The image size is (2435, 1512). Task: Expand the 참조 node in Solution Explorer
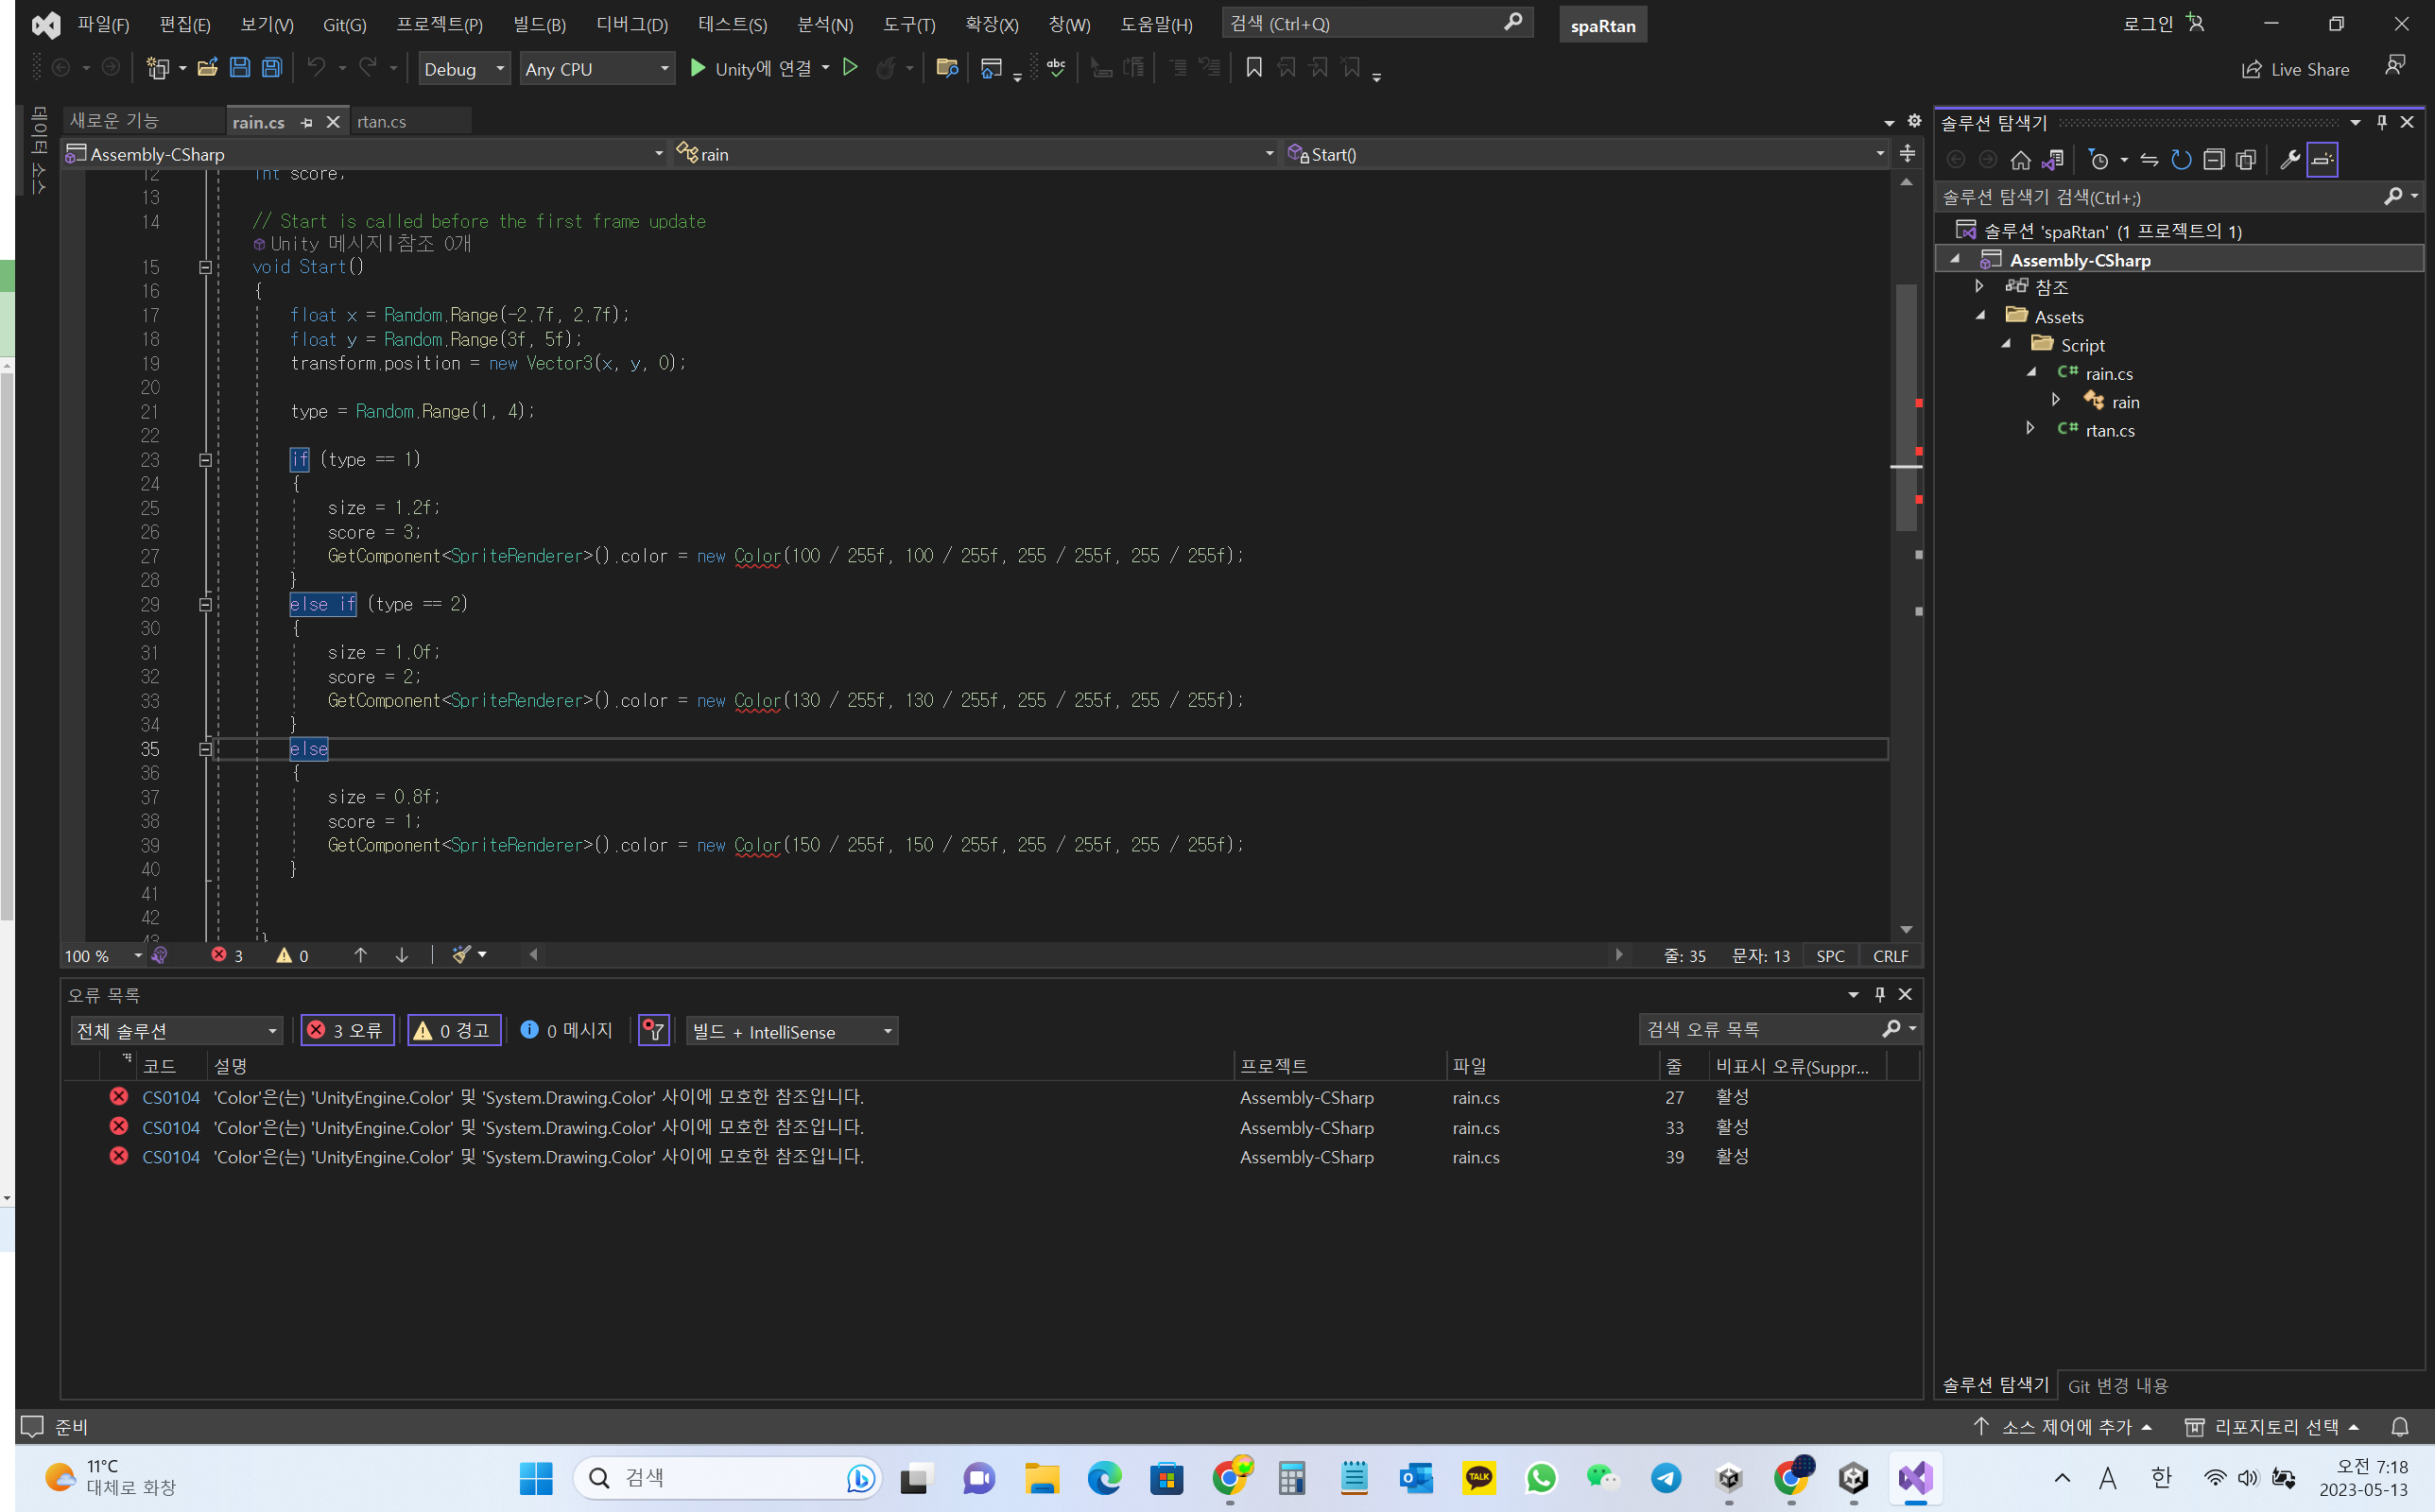tap(1979, 287)
